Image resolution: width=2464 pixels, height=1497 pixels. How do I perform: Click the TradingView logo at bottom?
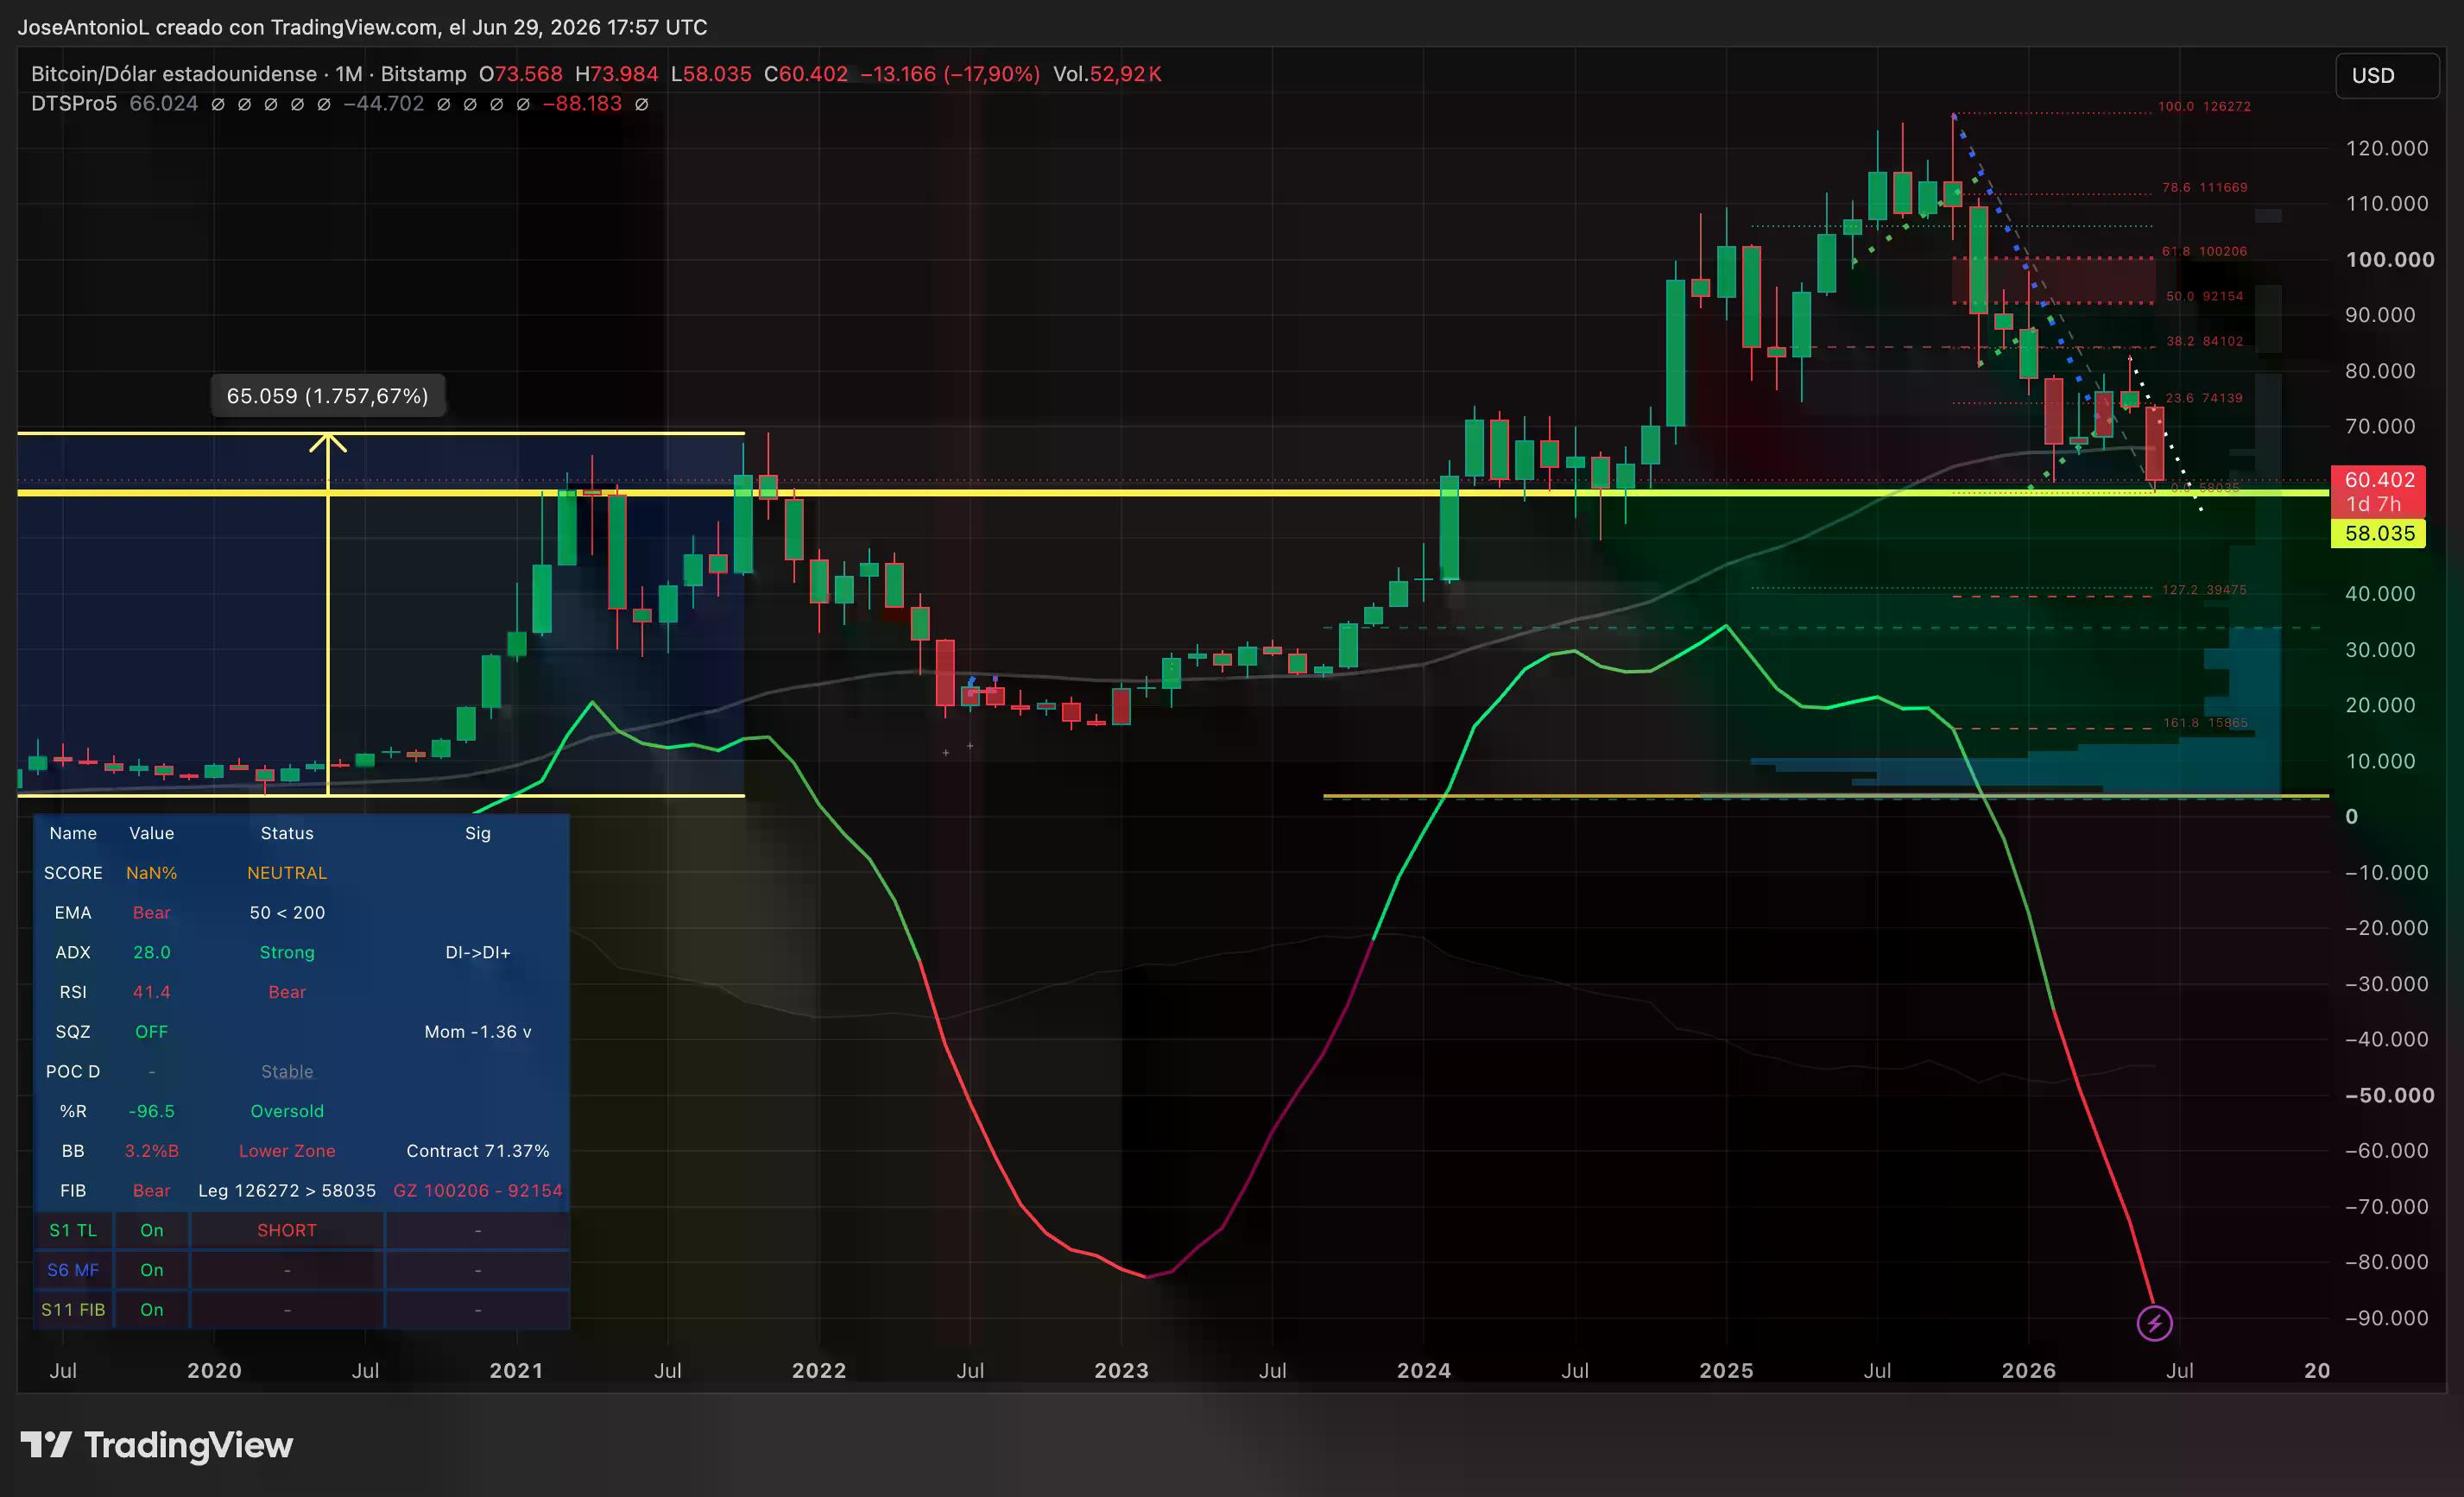157,1445
